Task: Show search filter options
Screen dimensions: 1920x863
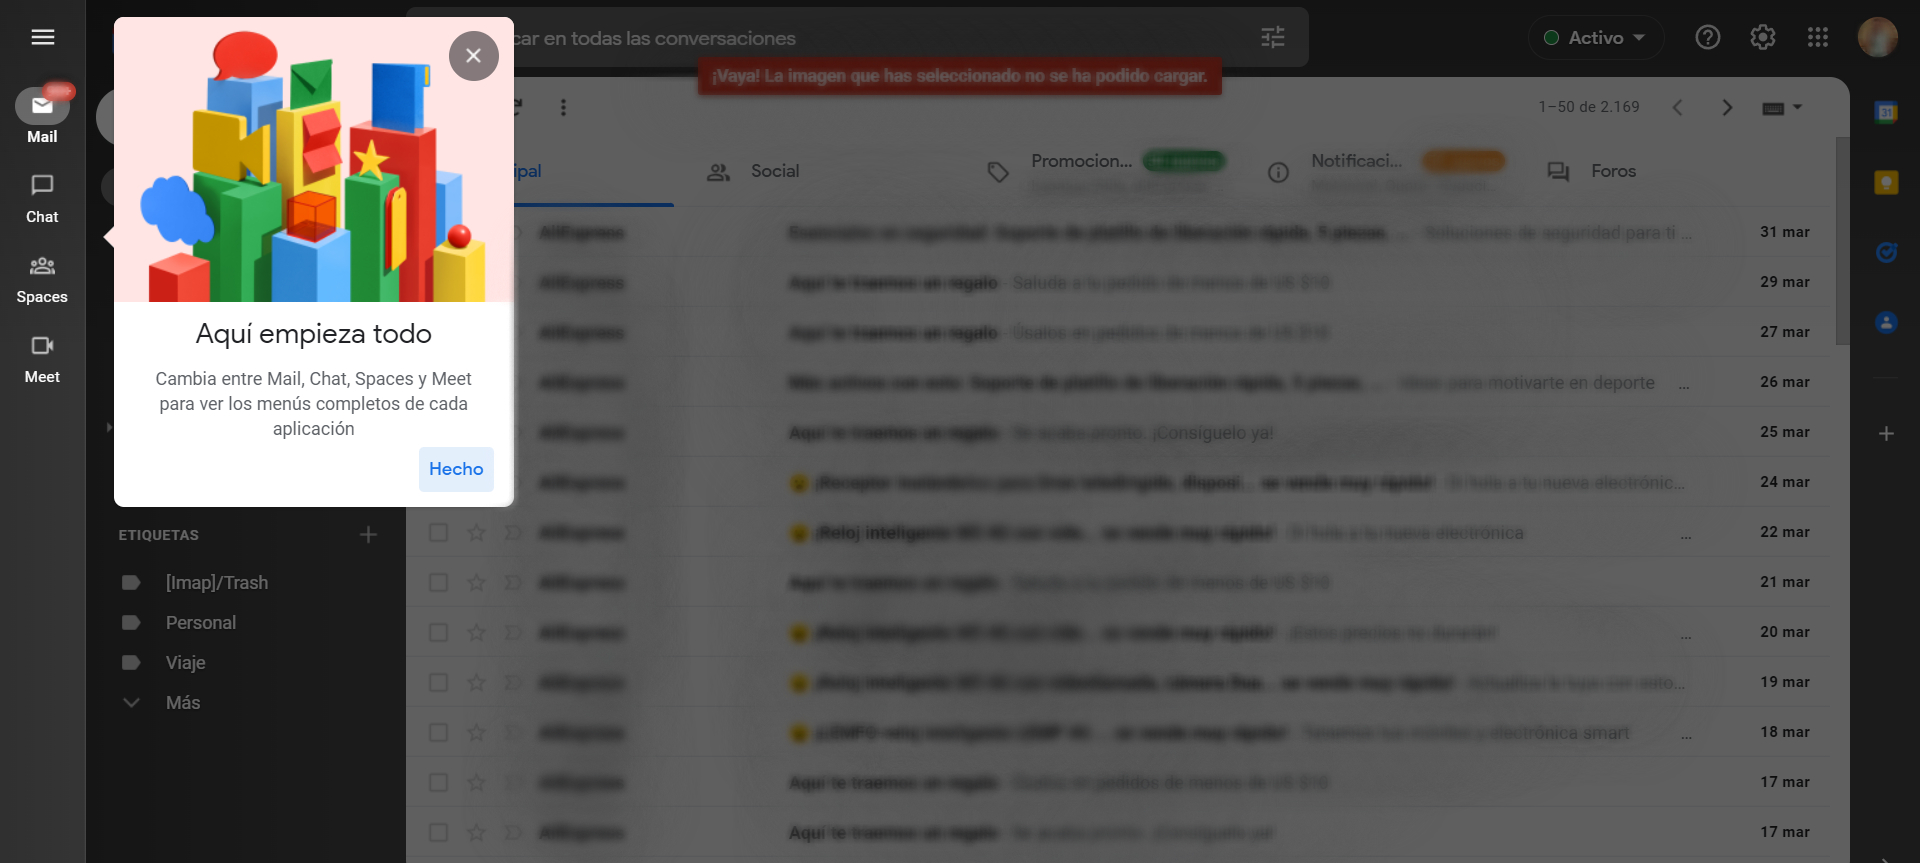Action: point(1272,38)
